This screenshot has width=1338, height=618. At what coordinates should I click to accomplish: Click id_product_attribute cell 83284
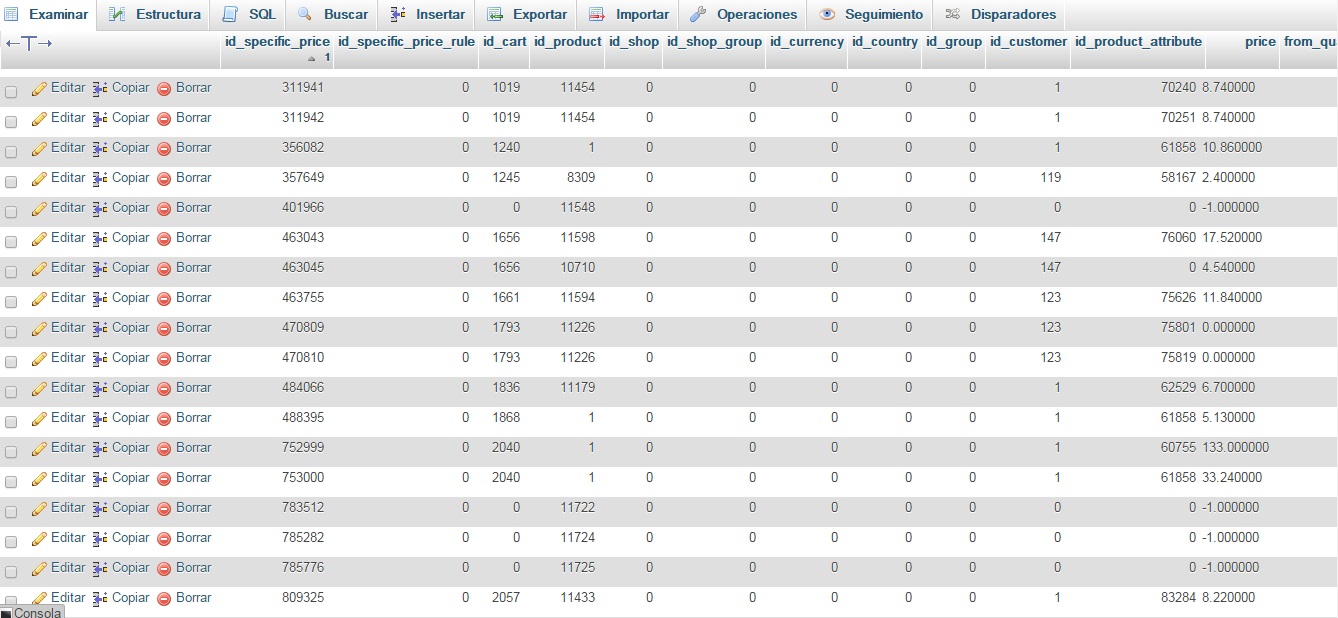[1178, 597]
